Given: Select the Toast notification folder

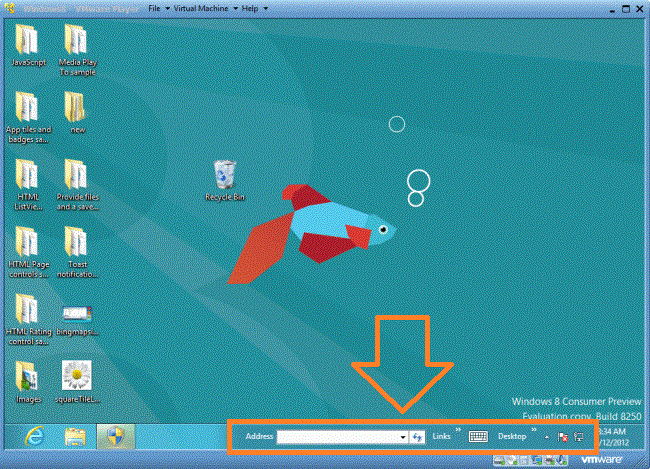Looking at the screenshot, I should click(77, 252).
